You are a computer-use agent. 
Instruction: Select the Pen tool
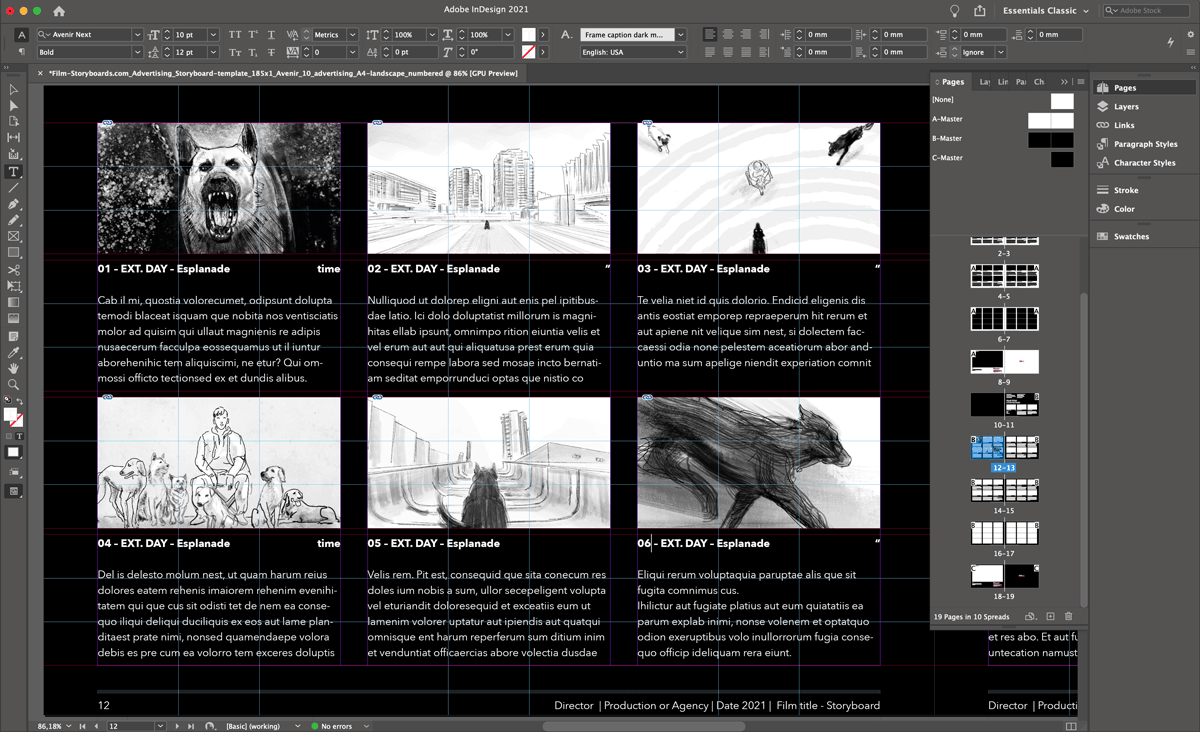pyautogui.click(x=14, y=204)
